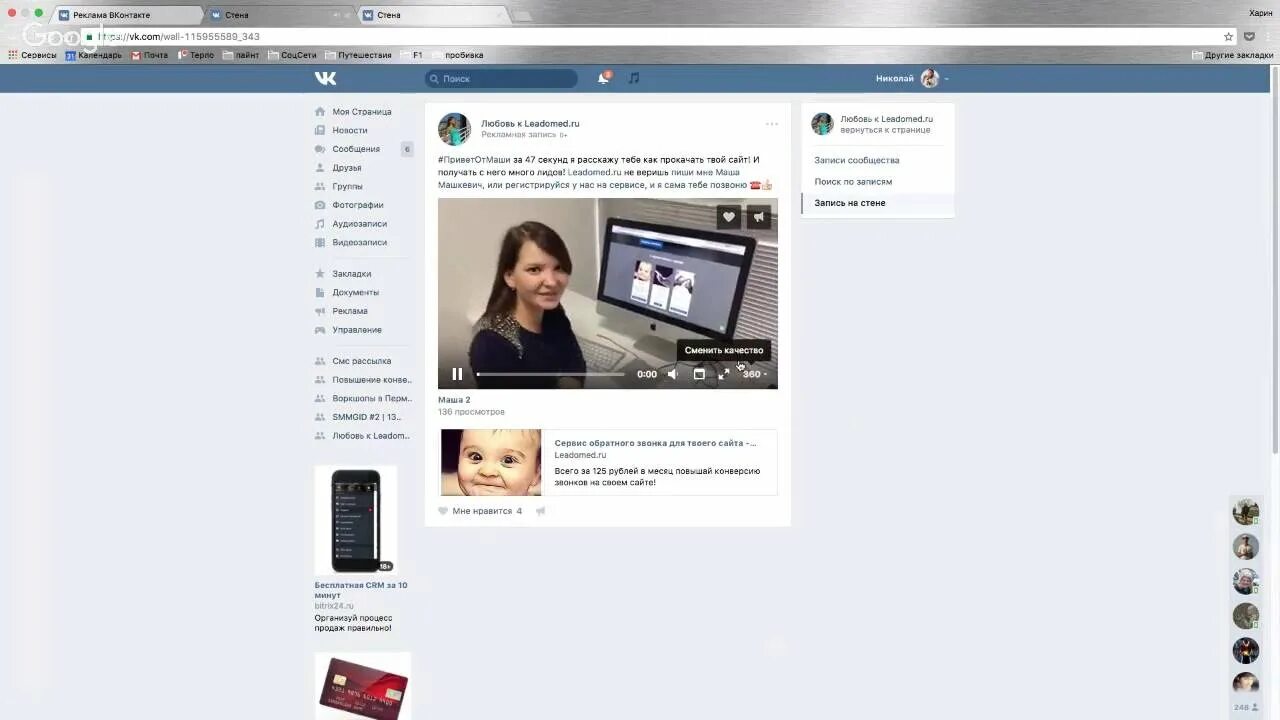Open the 360 video quality dropdown
The height and width of the screenshot is (720, 1280).
click(754, 374)
